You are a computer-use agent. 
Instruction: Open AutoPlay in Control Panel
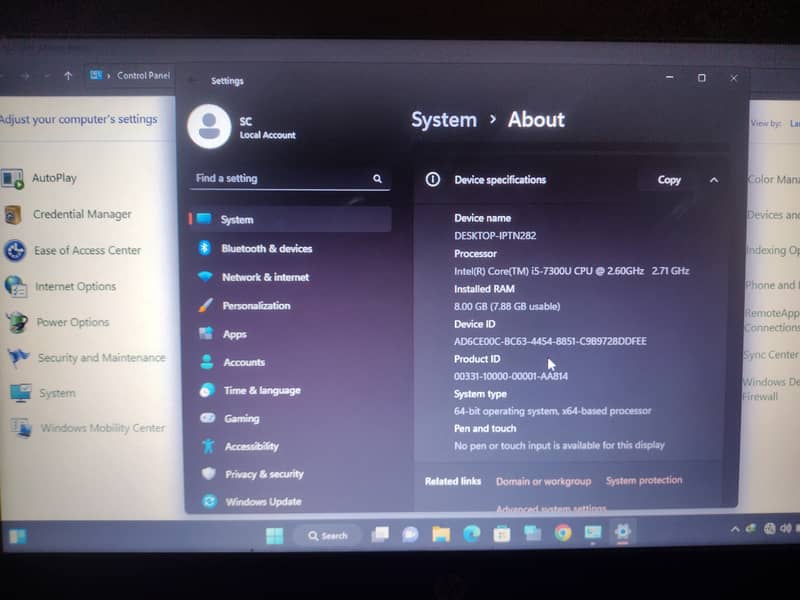pyautogui.click(x=40, y=178)
